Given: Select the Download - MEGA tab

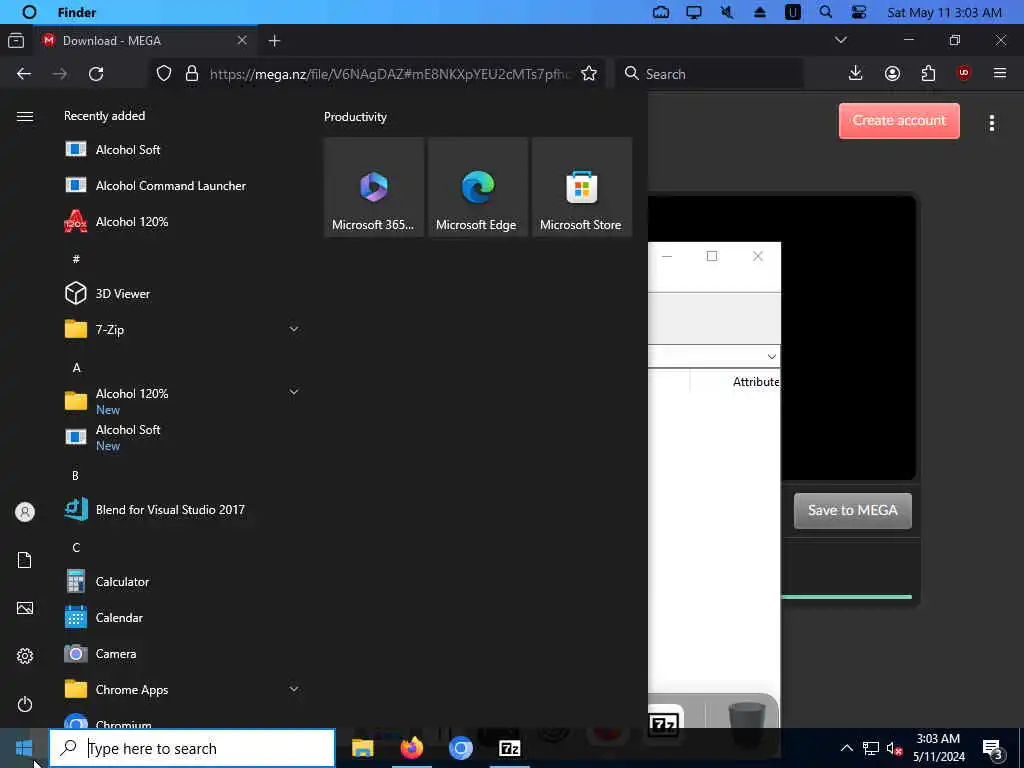Looking at the screenshot, I should (146, 40).
